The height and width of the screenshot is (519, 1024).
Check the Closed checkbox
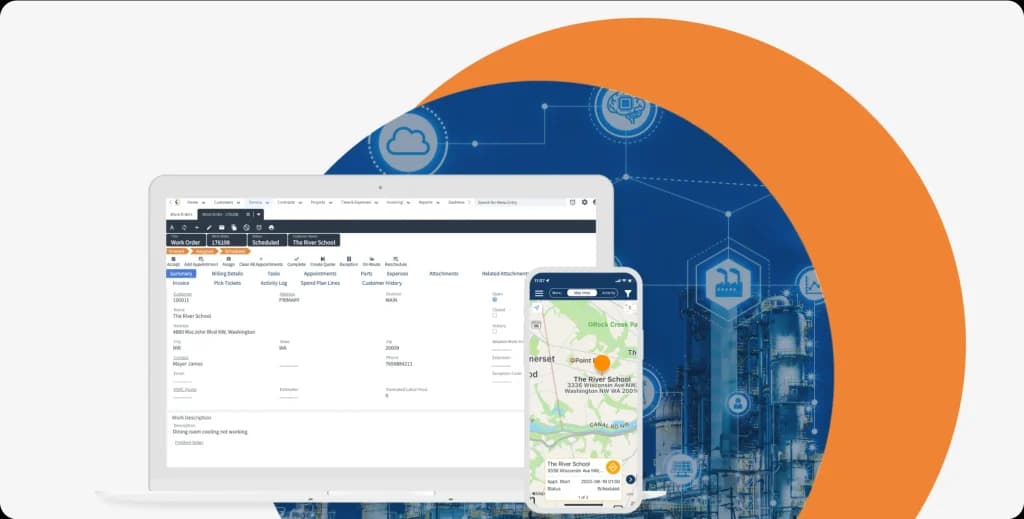[x=494, y=315]
